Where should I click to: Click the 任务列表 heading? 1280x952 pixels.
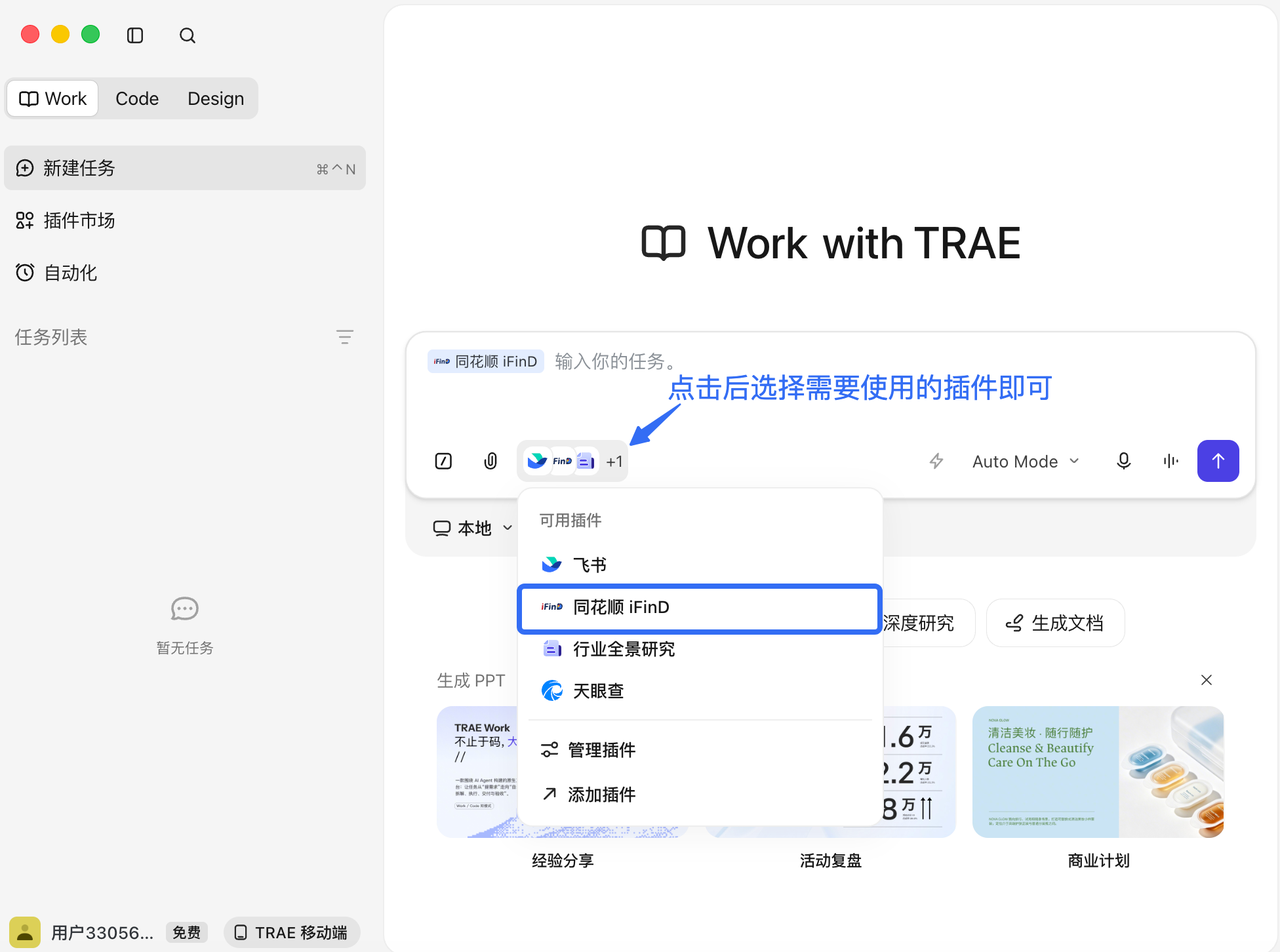pos(51,337)
